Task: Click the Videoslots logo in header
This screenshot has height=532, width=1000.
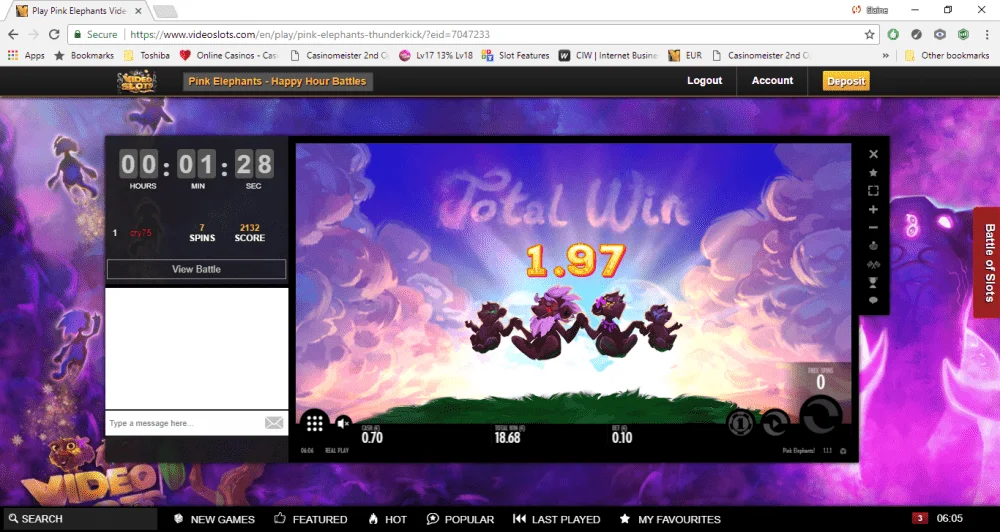Action: tap(136, 81)
